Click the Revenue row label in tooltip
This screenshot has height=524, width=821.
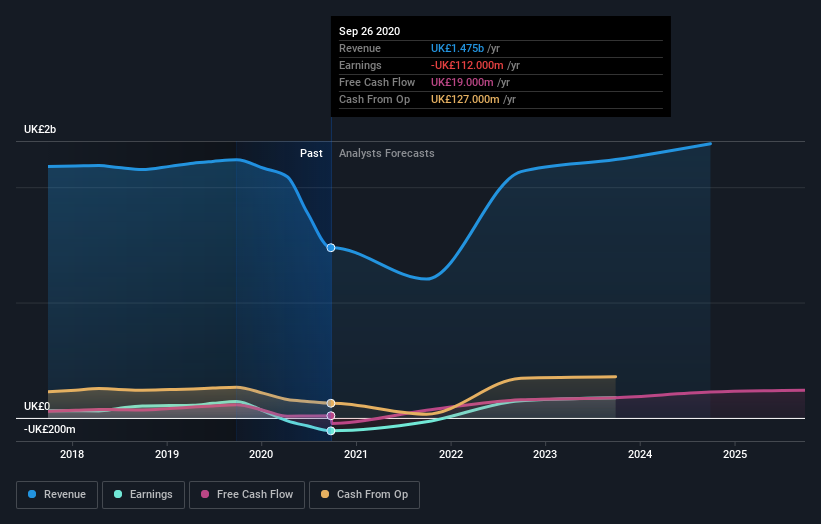pos(360,48)
